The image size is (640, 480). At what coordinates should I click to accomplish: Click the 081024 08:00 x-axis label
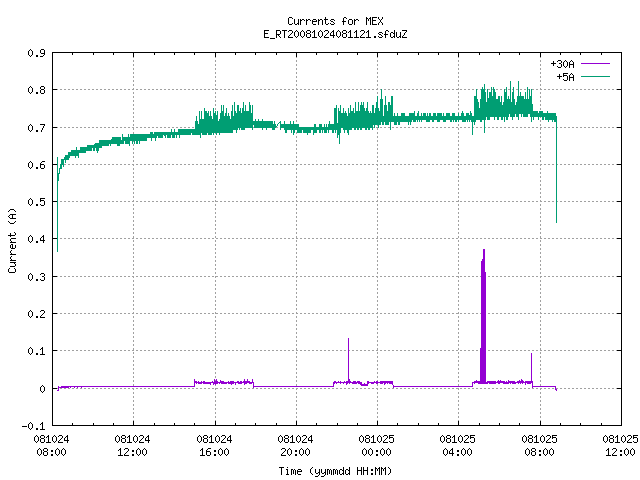(51, 445)
